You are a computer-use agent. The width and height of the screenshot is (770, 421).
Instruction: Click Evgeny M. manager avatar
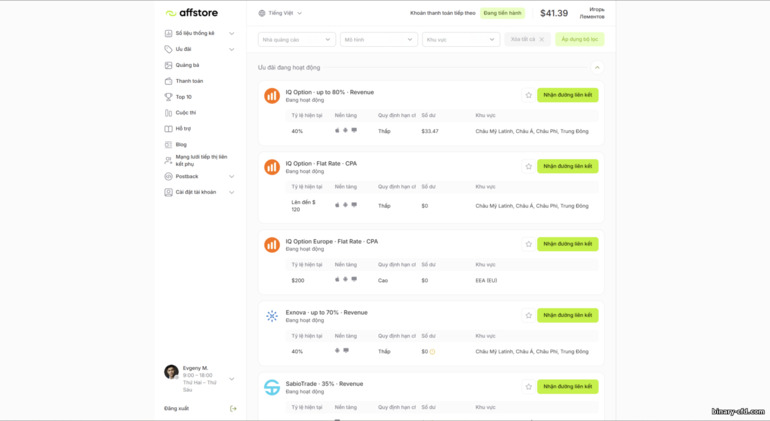pyautogui.click(x=171, y=372)
